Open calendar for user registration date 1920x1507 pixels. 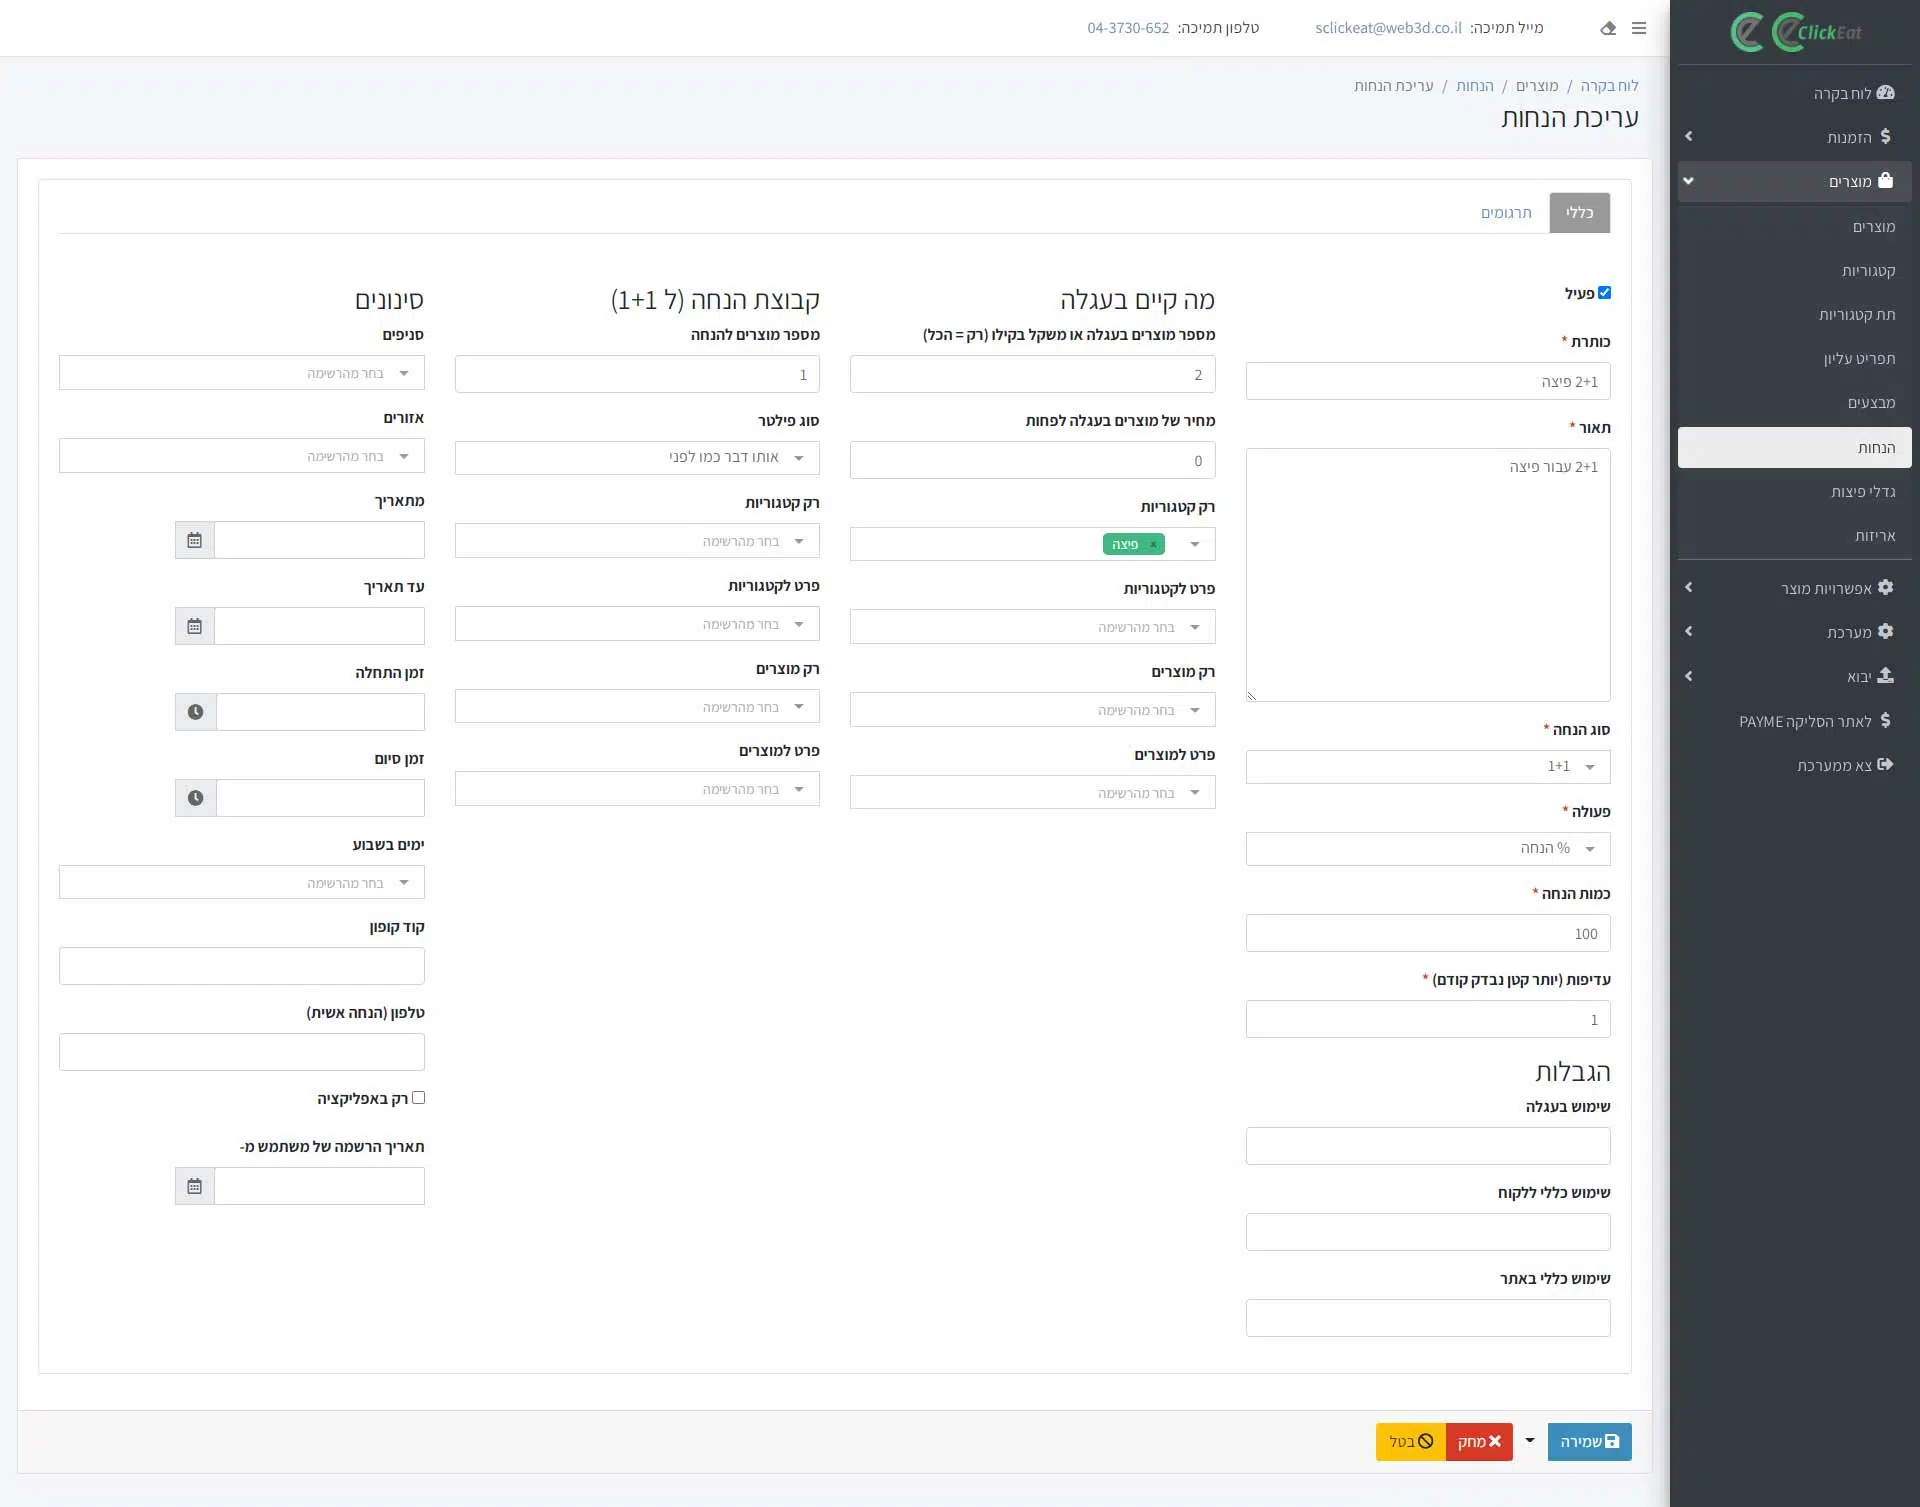pos(195,1186)
